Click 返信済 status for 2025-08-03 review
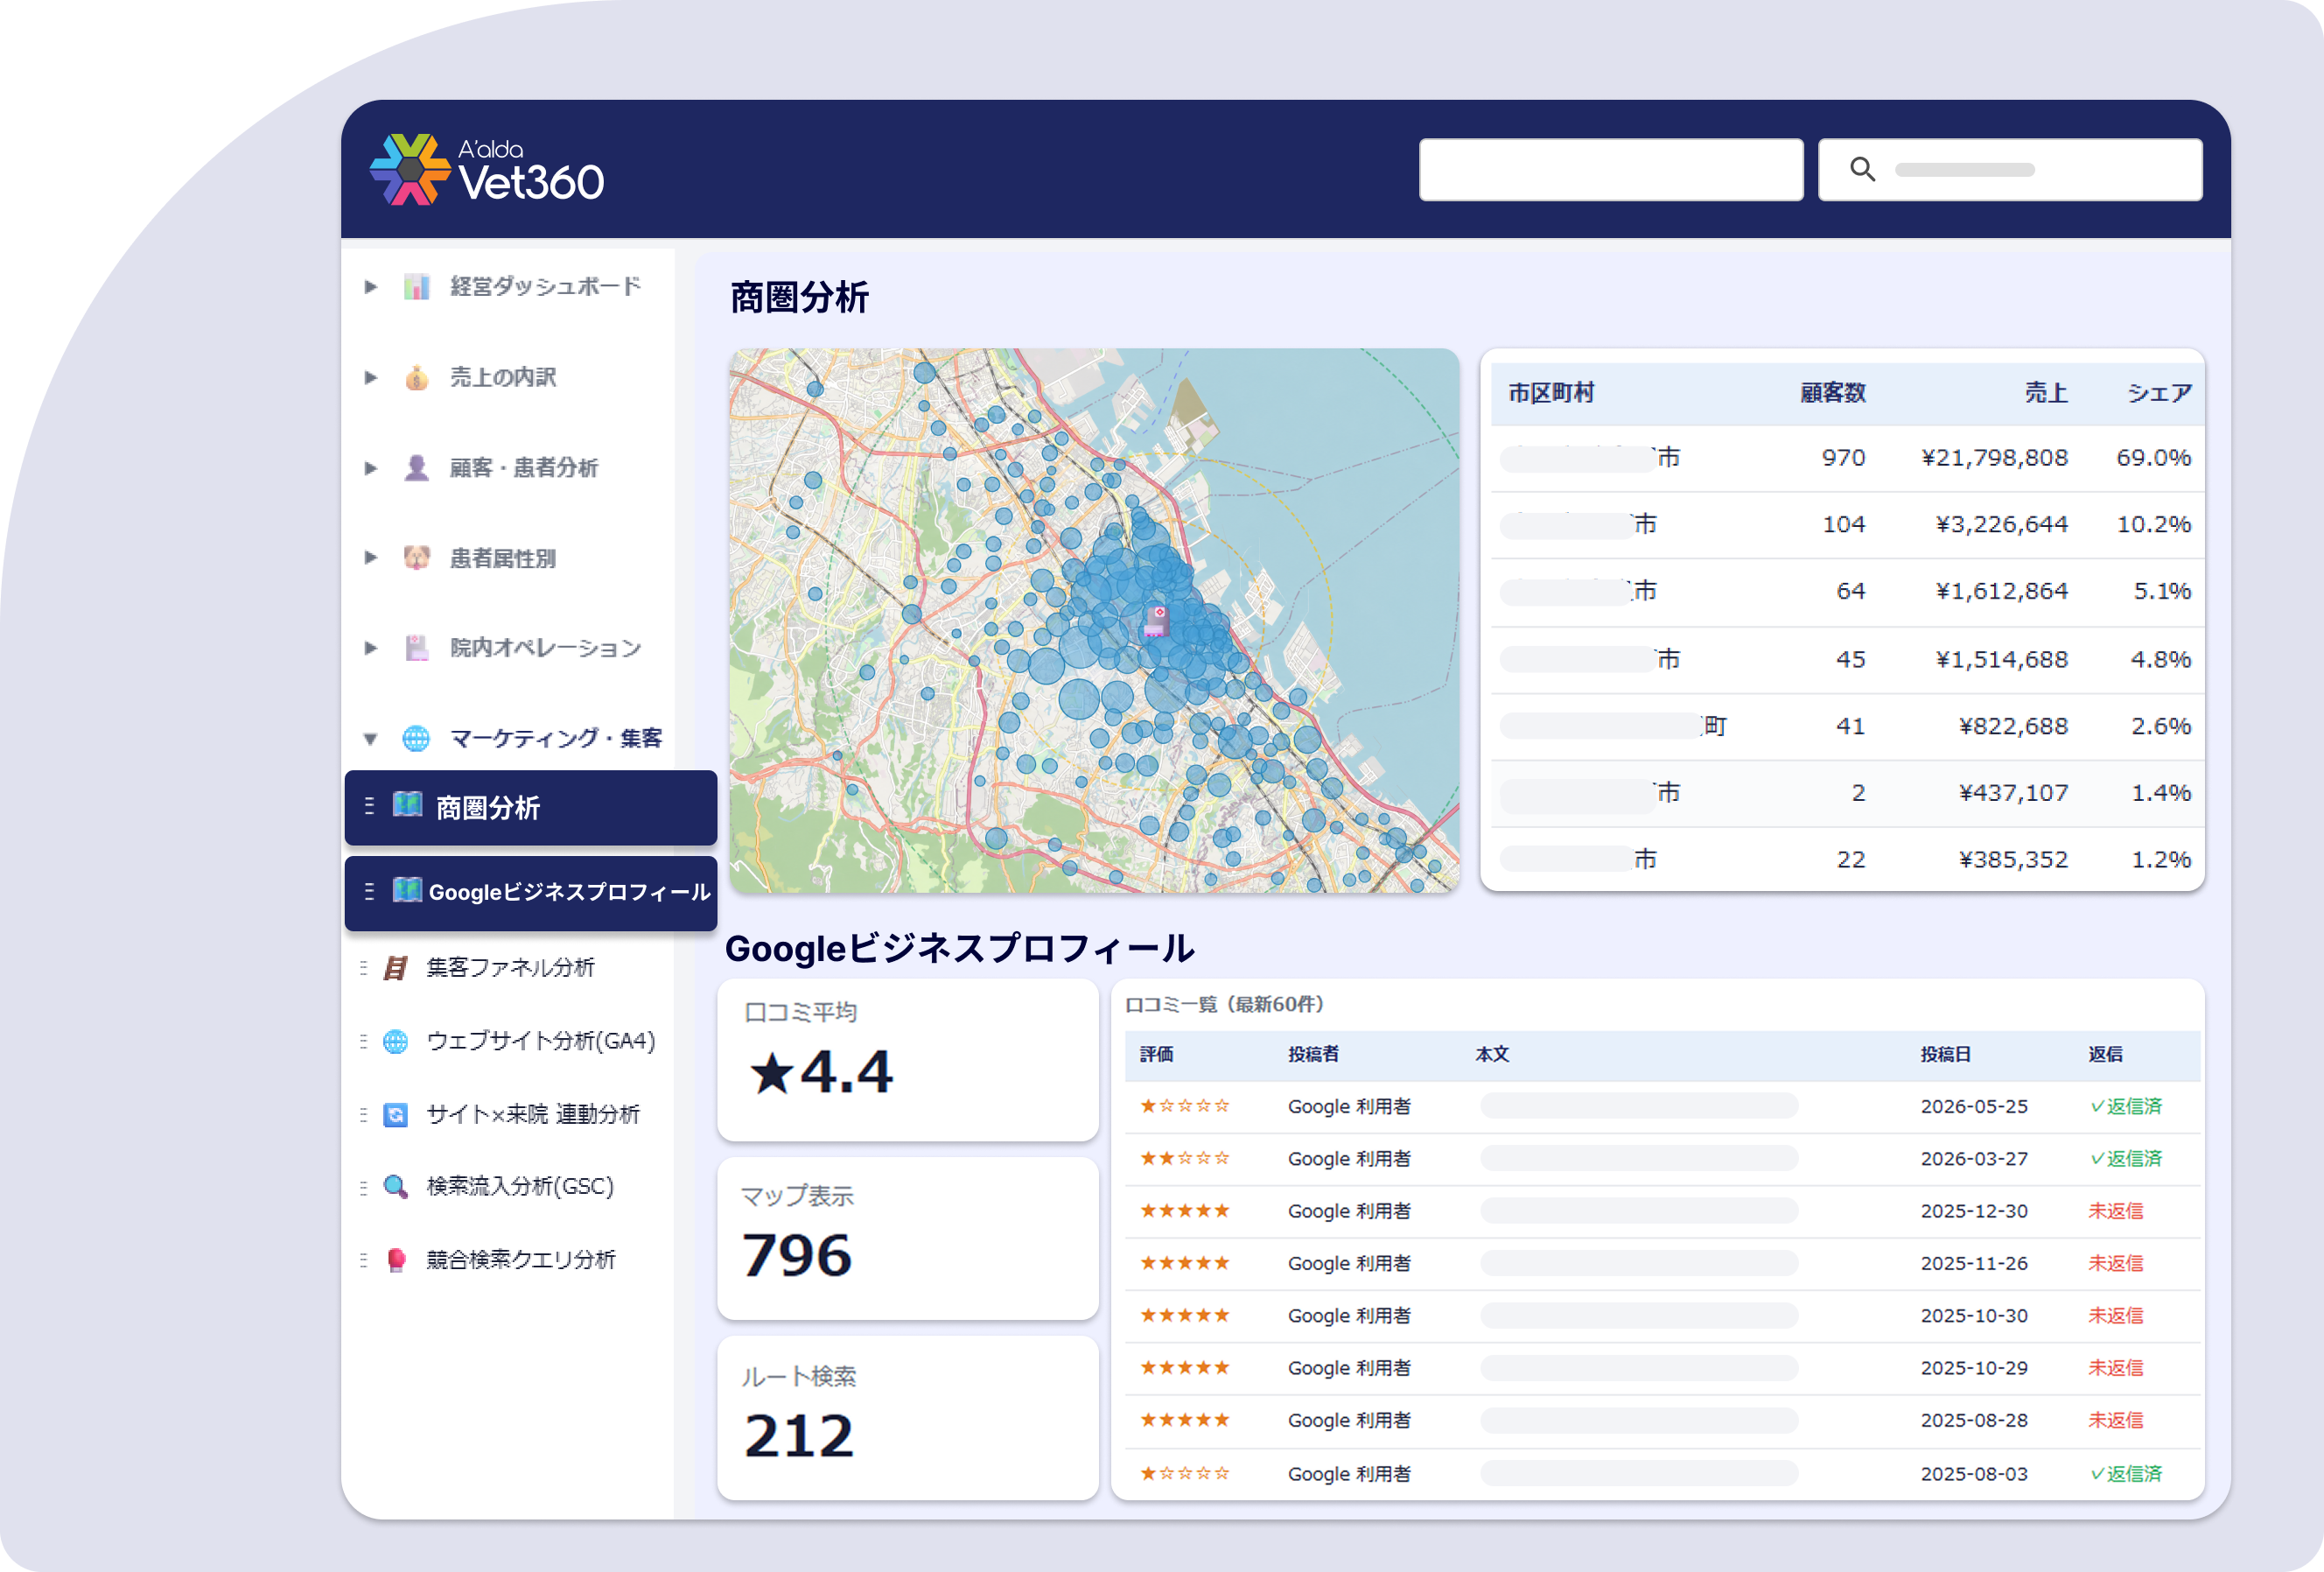The image size is (2324, 1572). pyautogui.click(x=2126, y=1474)
